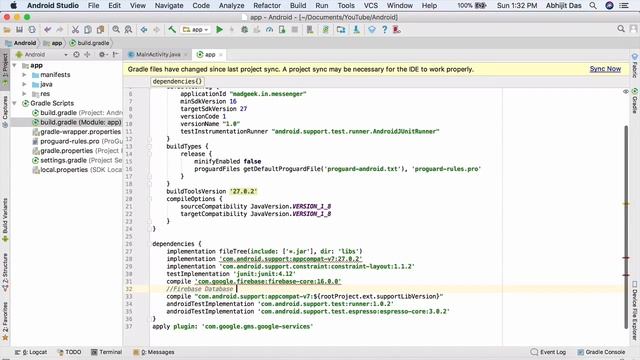Screen dimensions: 640x360
Task: Toggle code fold at buildTypes line 13
Action: pos(149,146)
